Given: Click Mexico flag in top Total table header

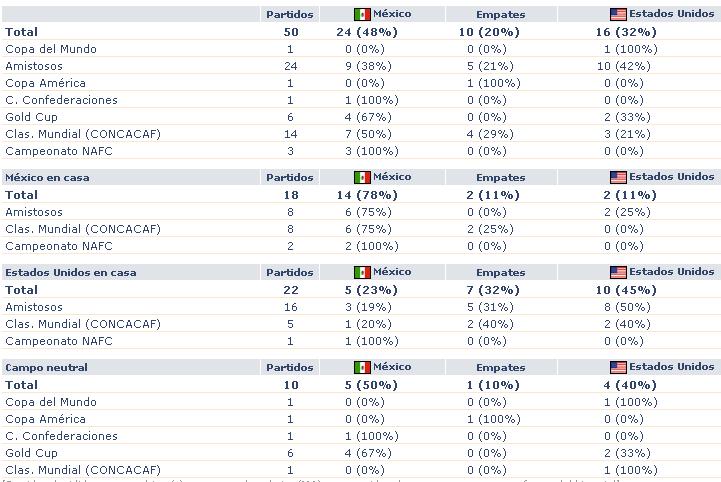Looking at the screenshot, I should coord(362,15).
